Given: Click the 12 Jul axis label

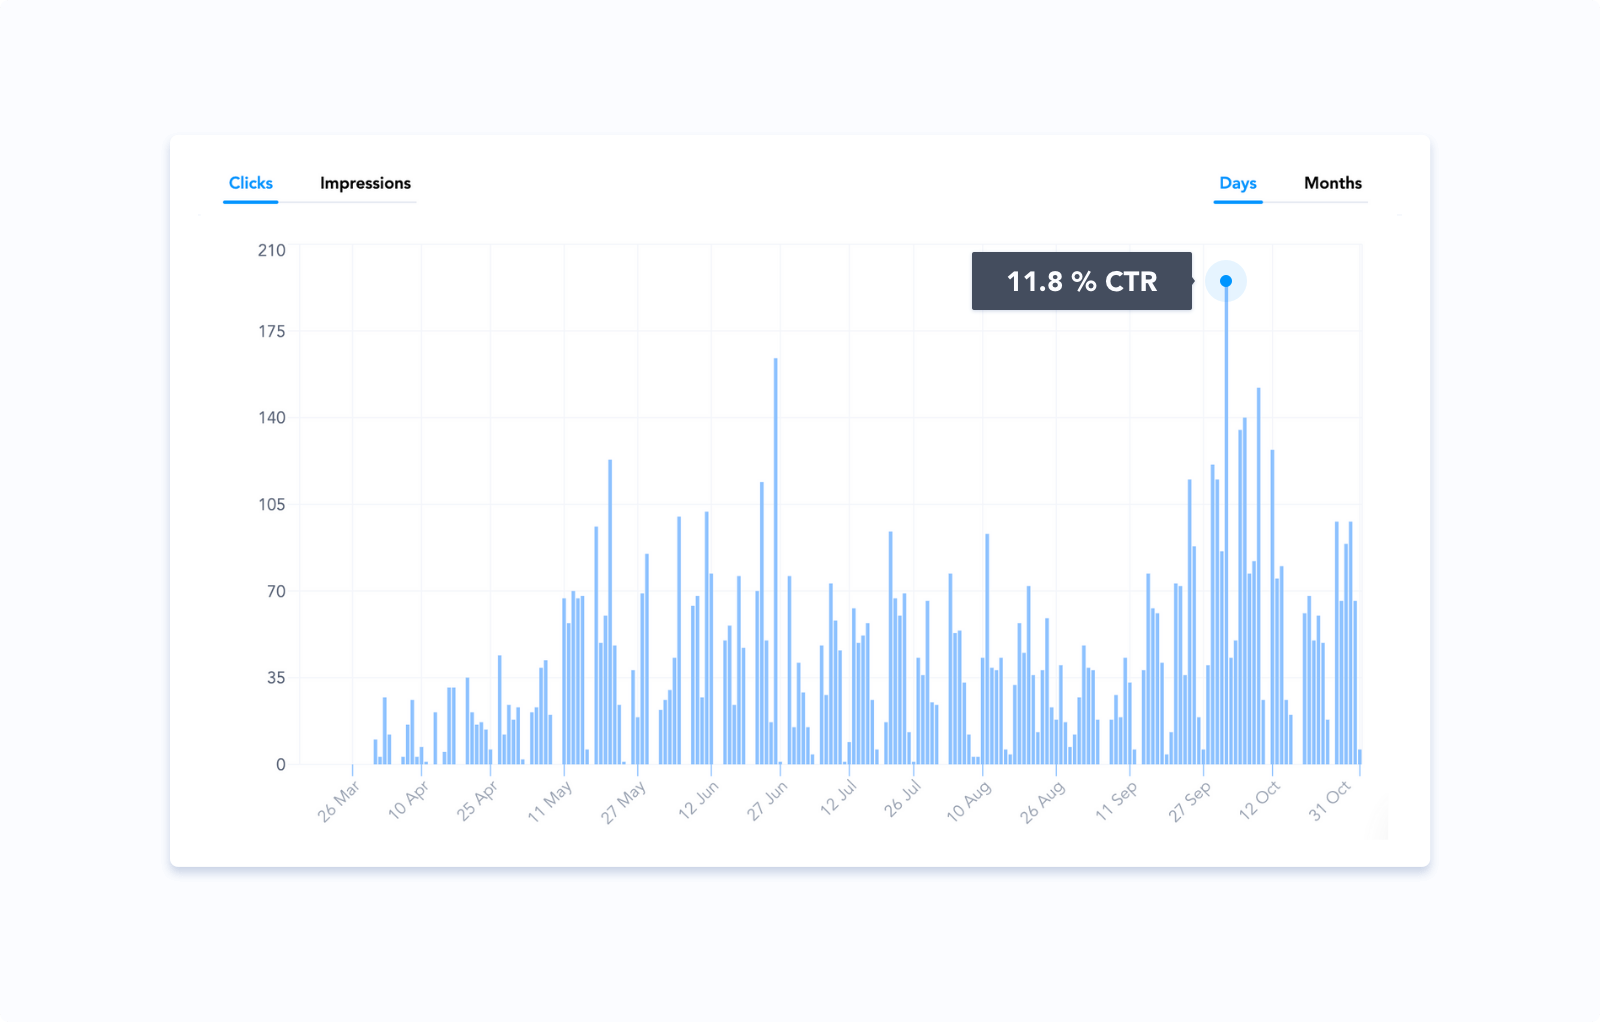Looking at the screenshot, I should (x=838, y=798).
